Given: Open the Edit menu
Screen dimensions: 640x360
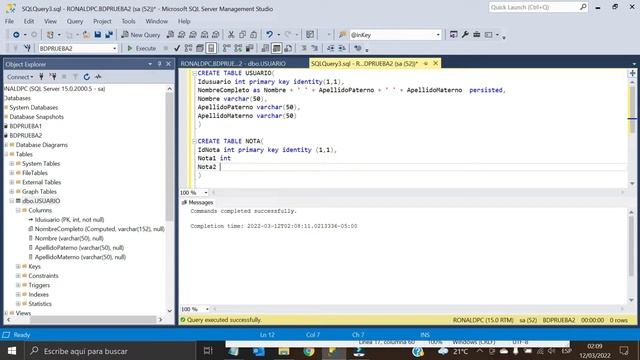Looking at the screenshot, I should tap(29, 21).
